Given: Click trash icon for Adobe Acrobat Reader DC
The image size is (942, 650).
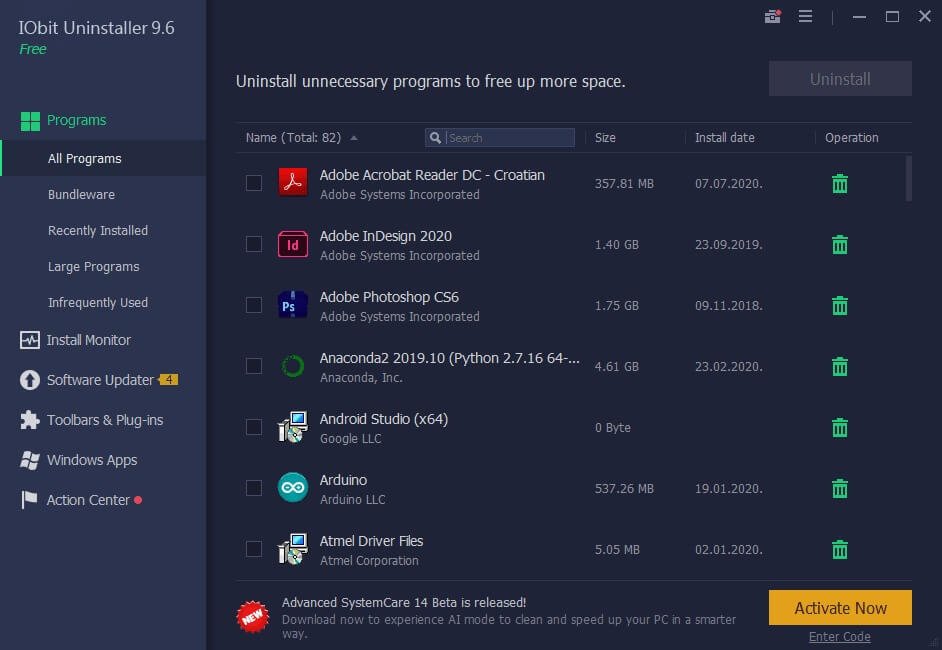Looking at the screenshot, I should (839, 183).
